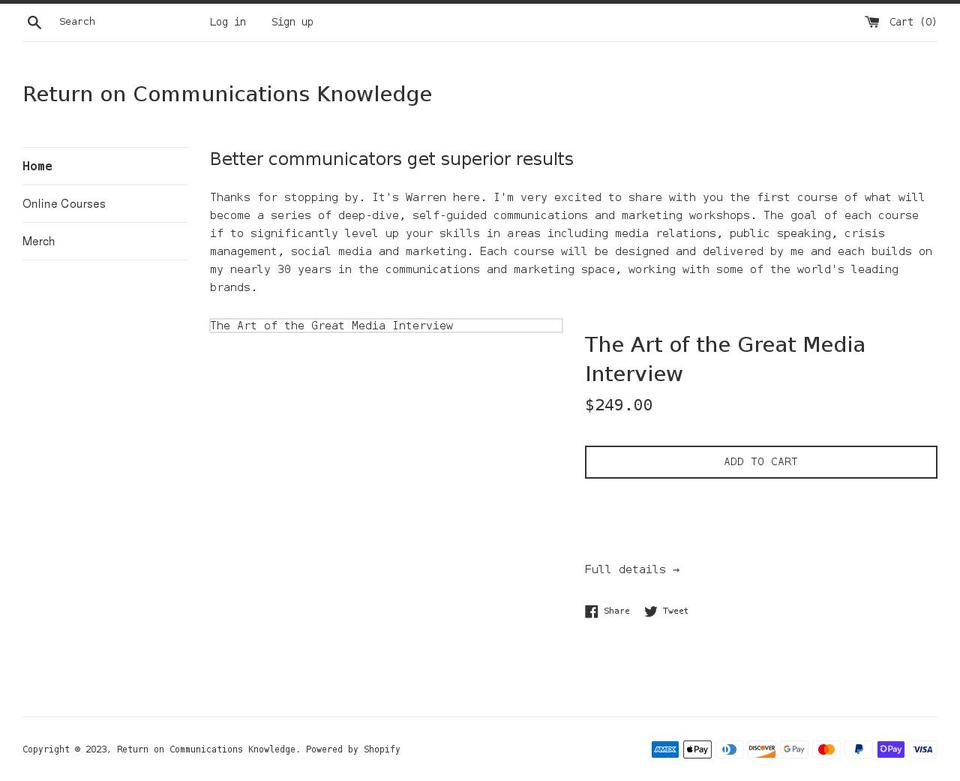The image size is (960, 781).
Task: Click the search magnifier icon
Action: pyautogui.click(x=34, y=23)
